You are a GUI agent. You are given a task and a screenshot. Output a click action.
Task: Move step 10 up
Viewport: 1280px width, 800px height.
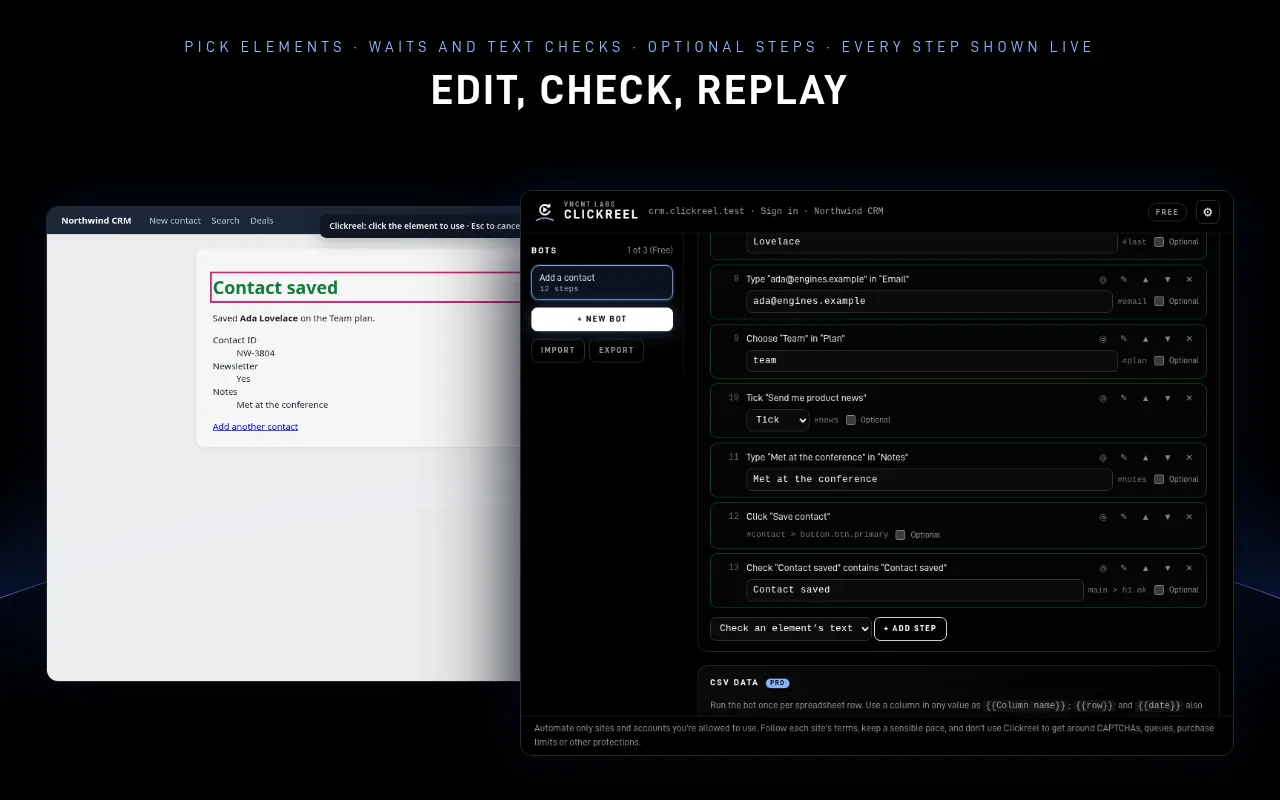coord(1146,398)
